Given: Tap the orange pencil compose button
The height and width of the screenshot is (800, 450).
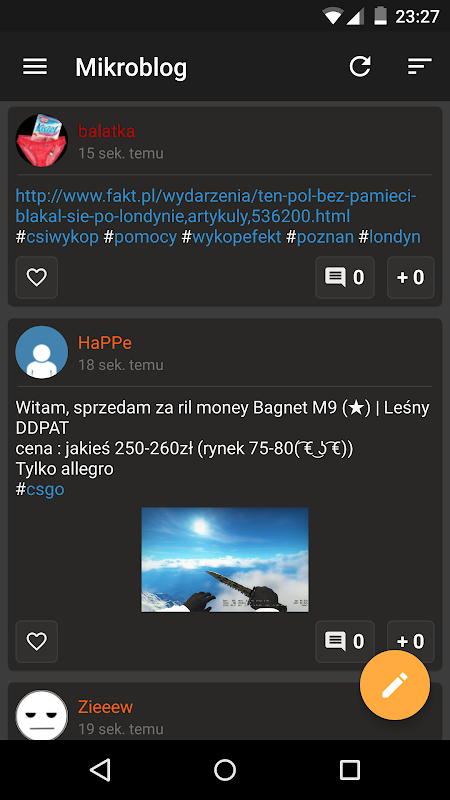Looking at the screenshot, I should [x=395, y=685].
